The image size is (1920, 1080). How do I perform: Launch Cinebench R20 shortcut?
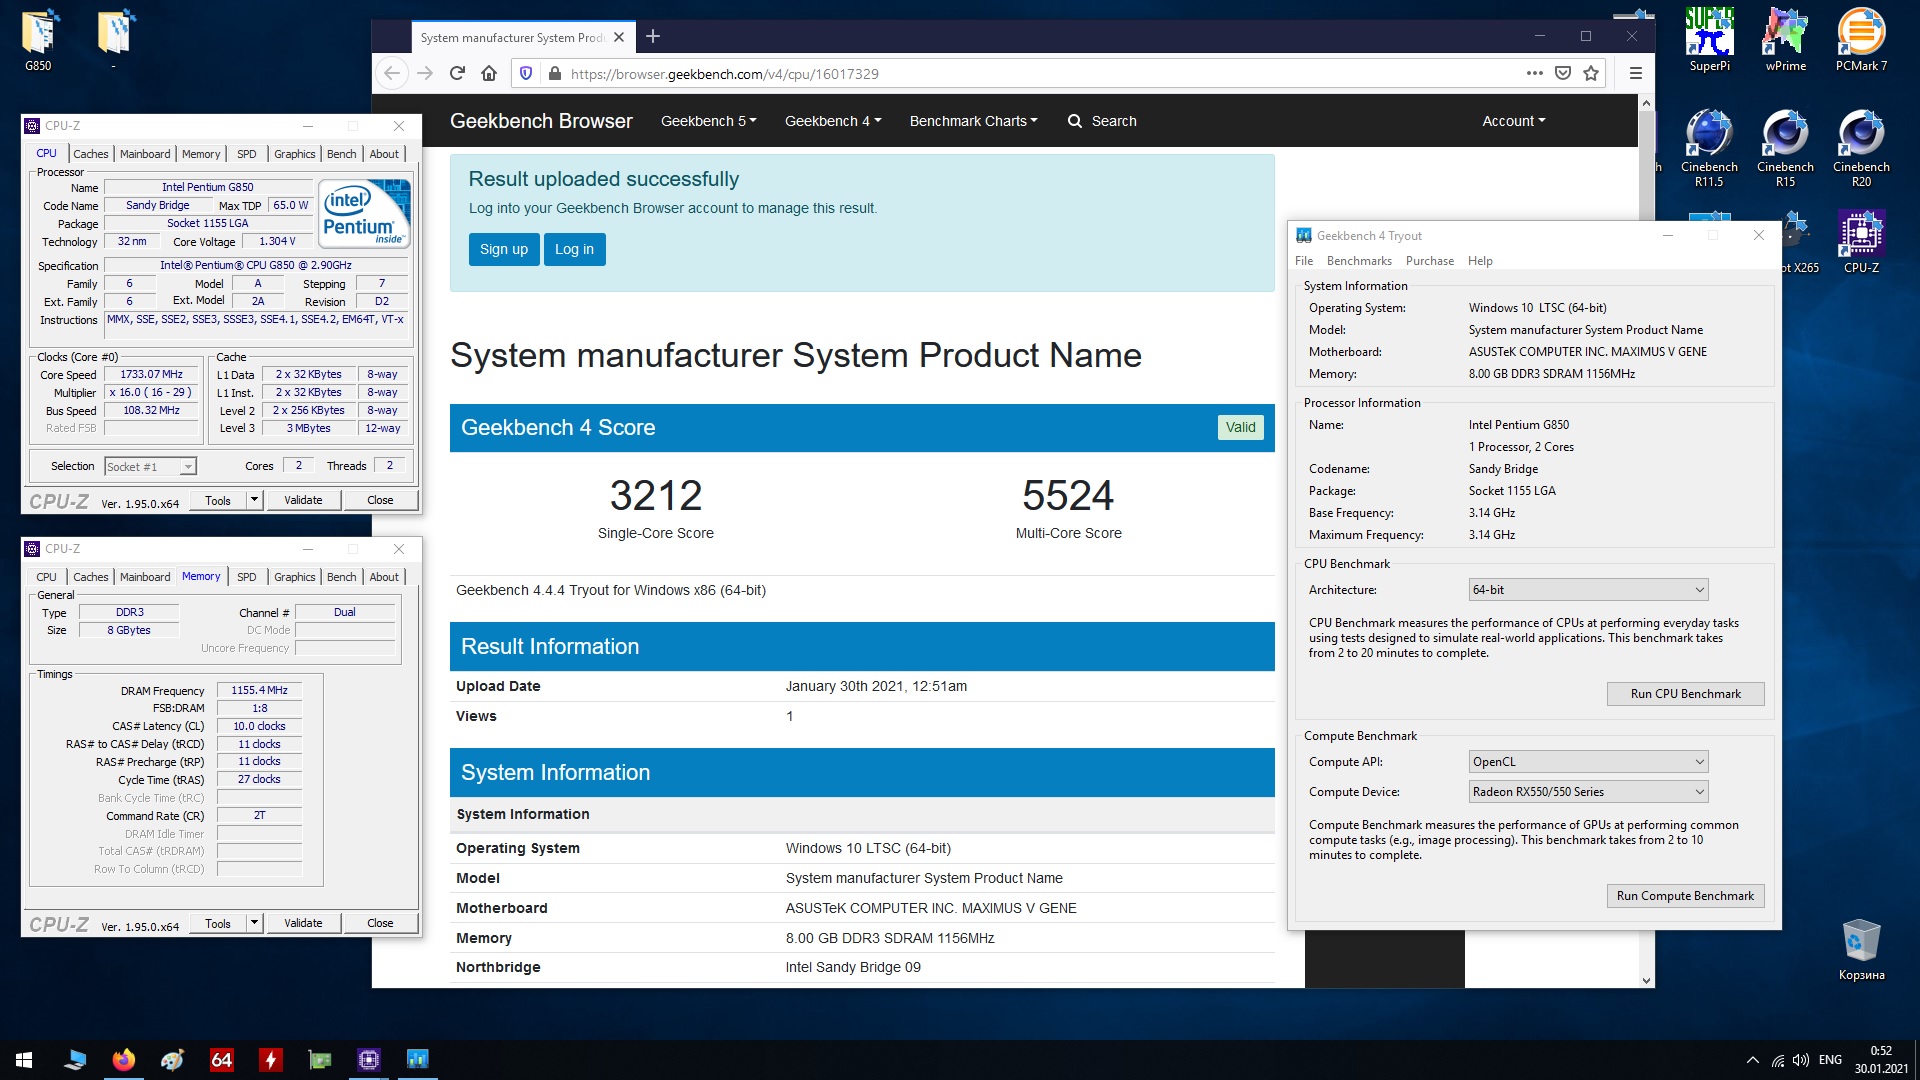(1861, 148)
